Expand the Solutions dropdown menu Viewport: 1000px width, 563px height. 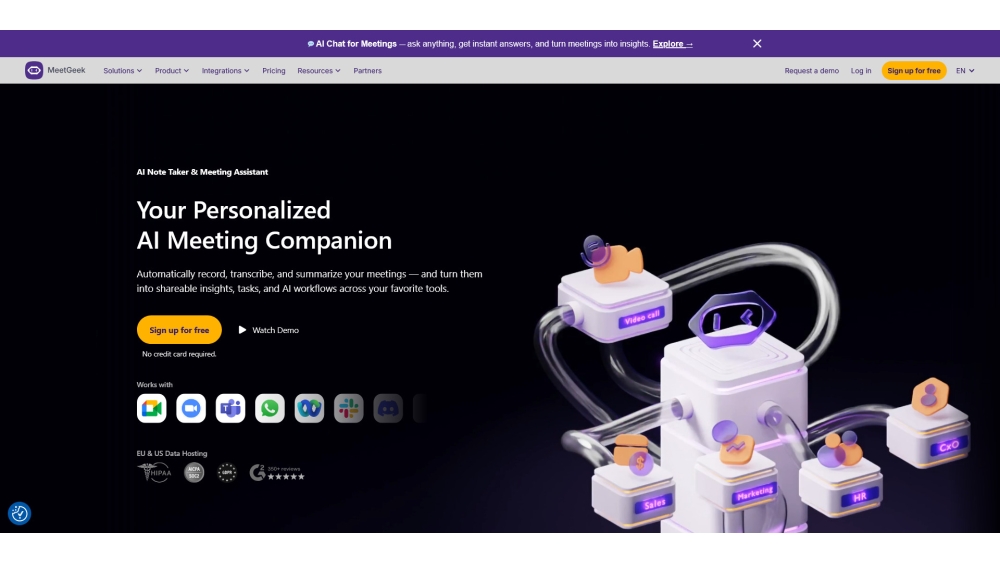(x=122, y=71)
